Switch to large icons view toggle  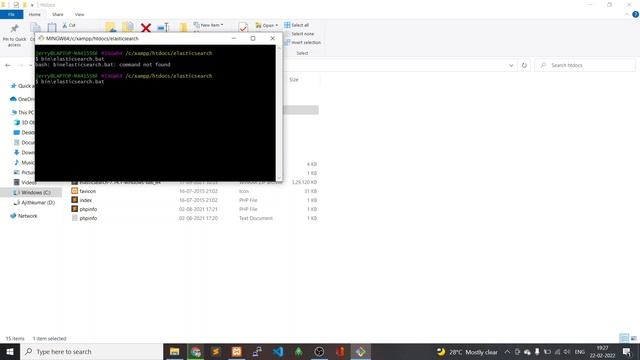point(633,338)
